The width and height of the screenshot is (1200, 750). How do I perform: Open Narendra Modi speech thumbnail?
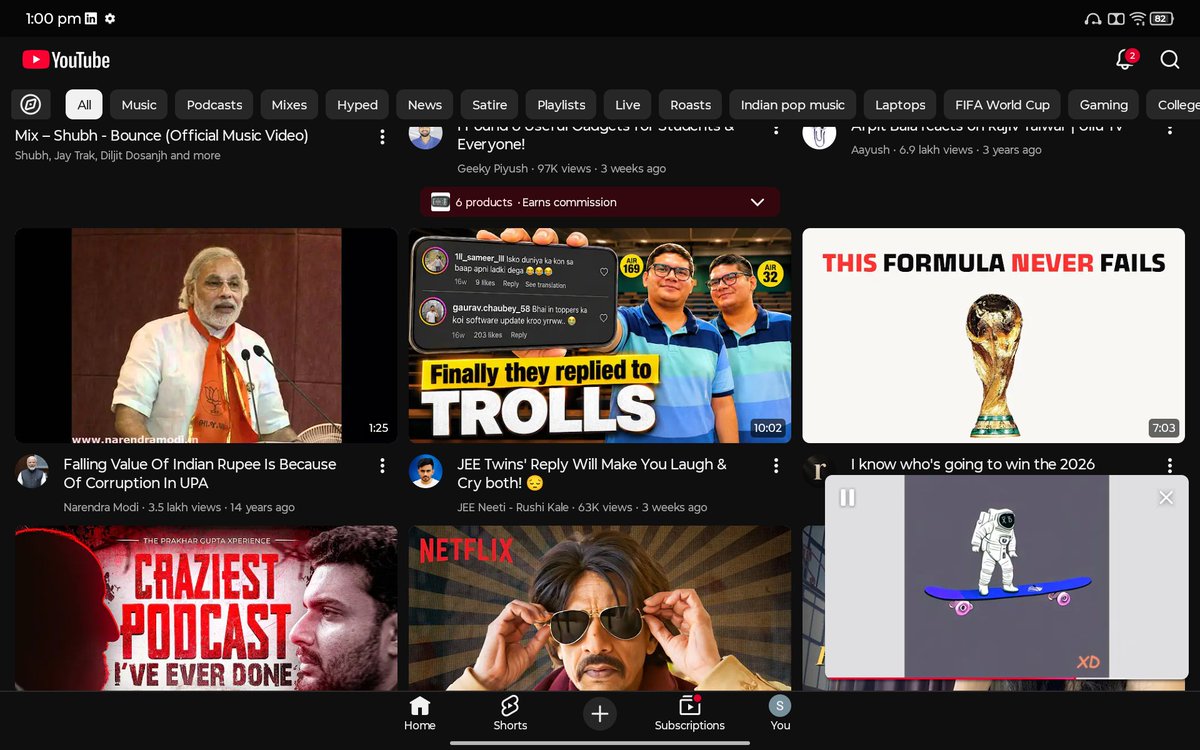(206, 335)
